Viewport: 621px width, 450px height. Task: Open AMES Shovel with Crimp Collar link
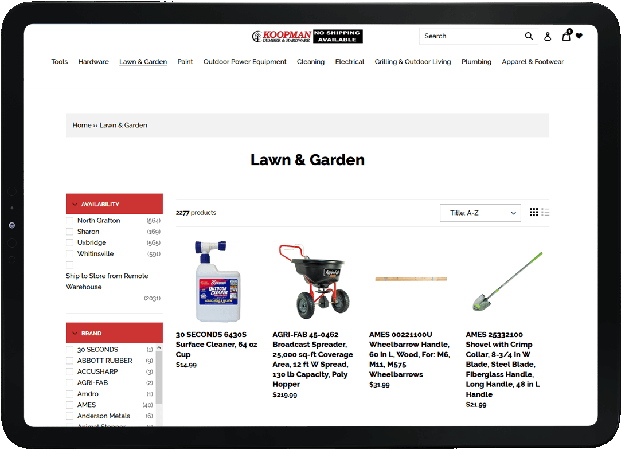[x=503, y=364]
